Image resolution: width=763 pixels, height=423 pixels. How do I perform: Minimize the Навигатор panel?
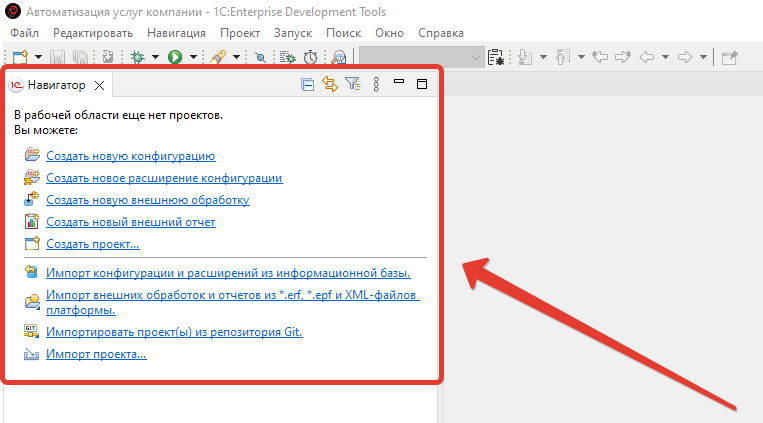(399, 81)
